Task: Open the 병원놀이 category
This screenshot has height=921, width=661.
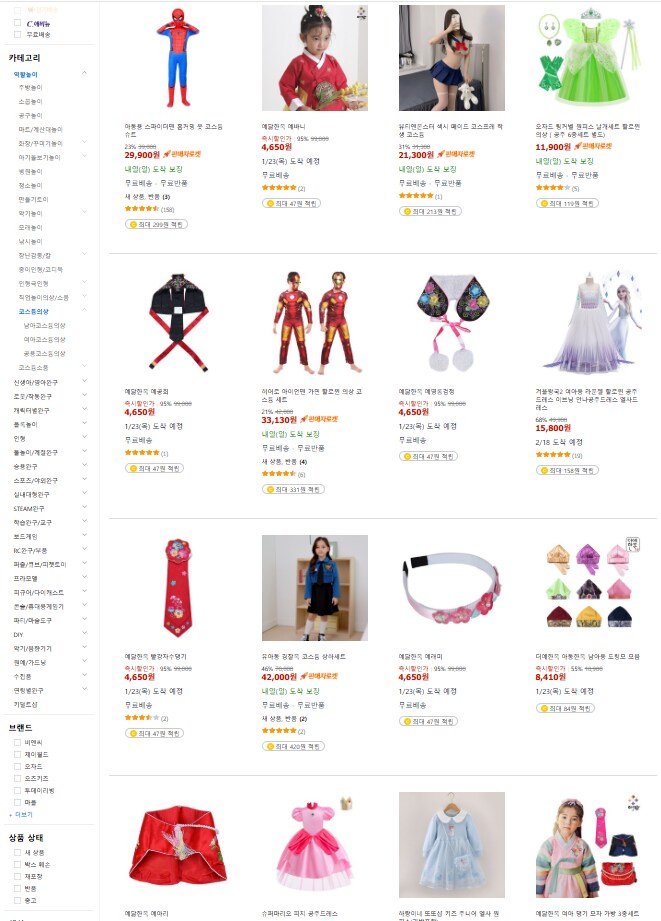Action: [30, 172]
